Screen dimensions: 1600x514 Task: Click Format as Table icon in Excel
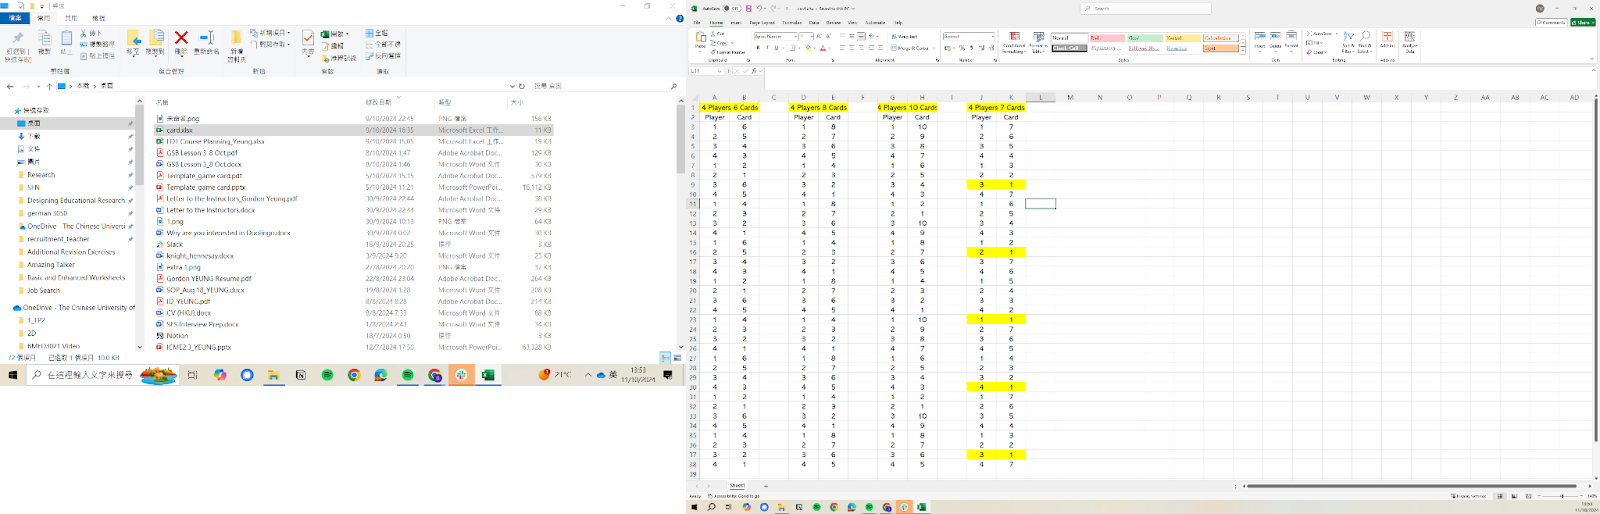[1038, 36]
